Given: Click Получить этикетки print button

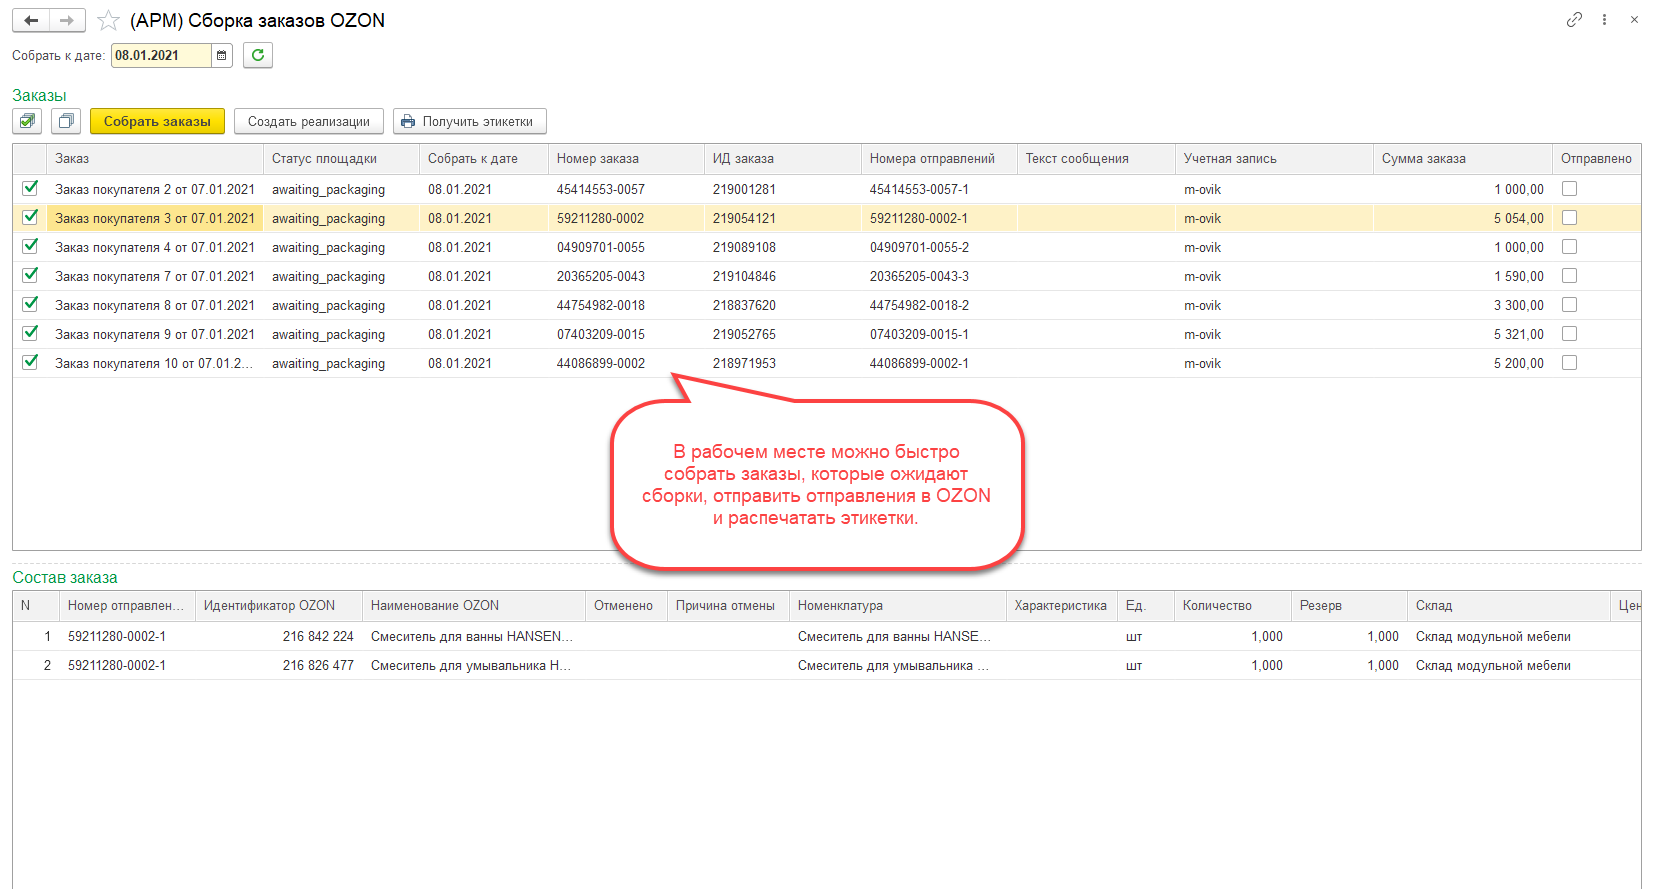Looking at the screenshot, I should tap(469, 122).
